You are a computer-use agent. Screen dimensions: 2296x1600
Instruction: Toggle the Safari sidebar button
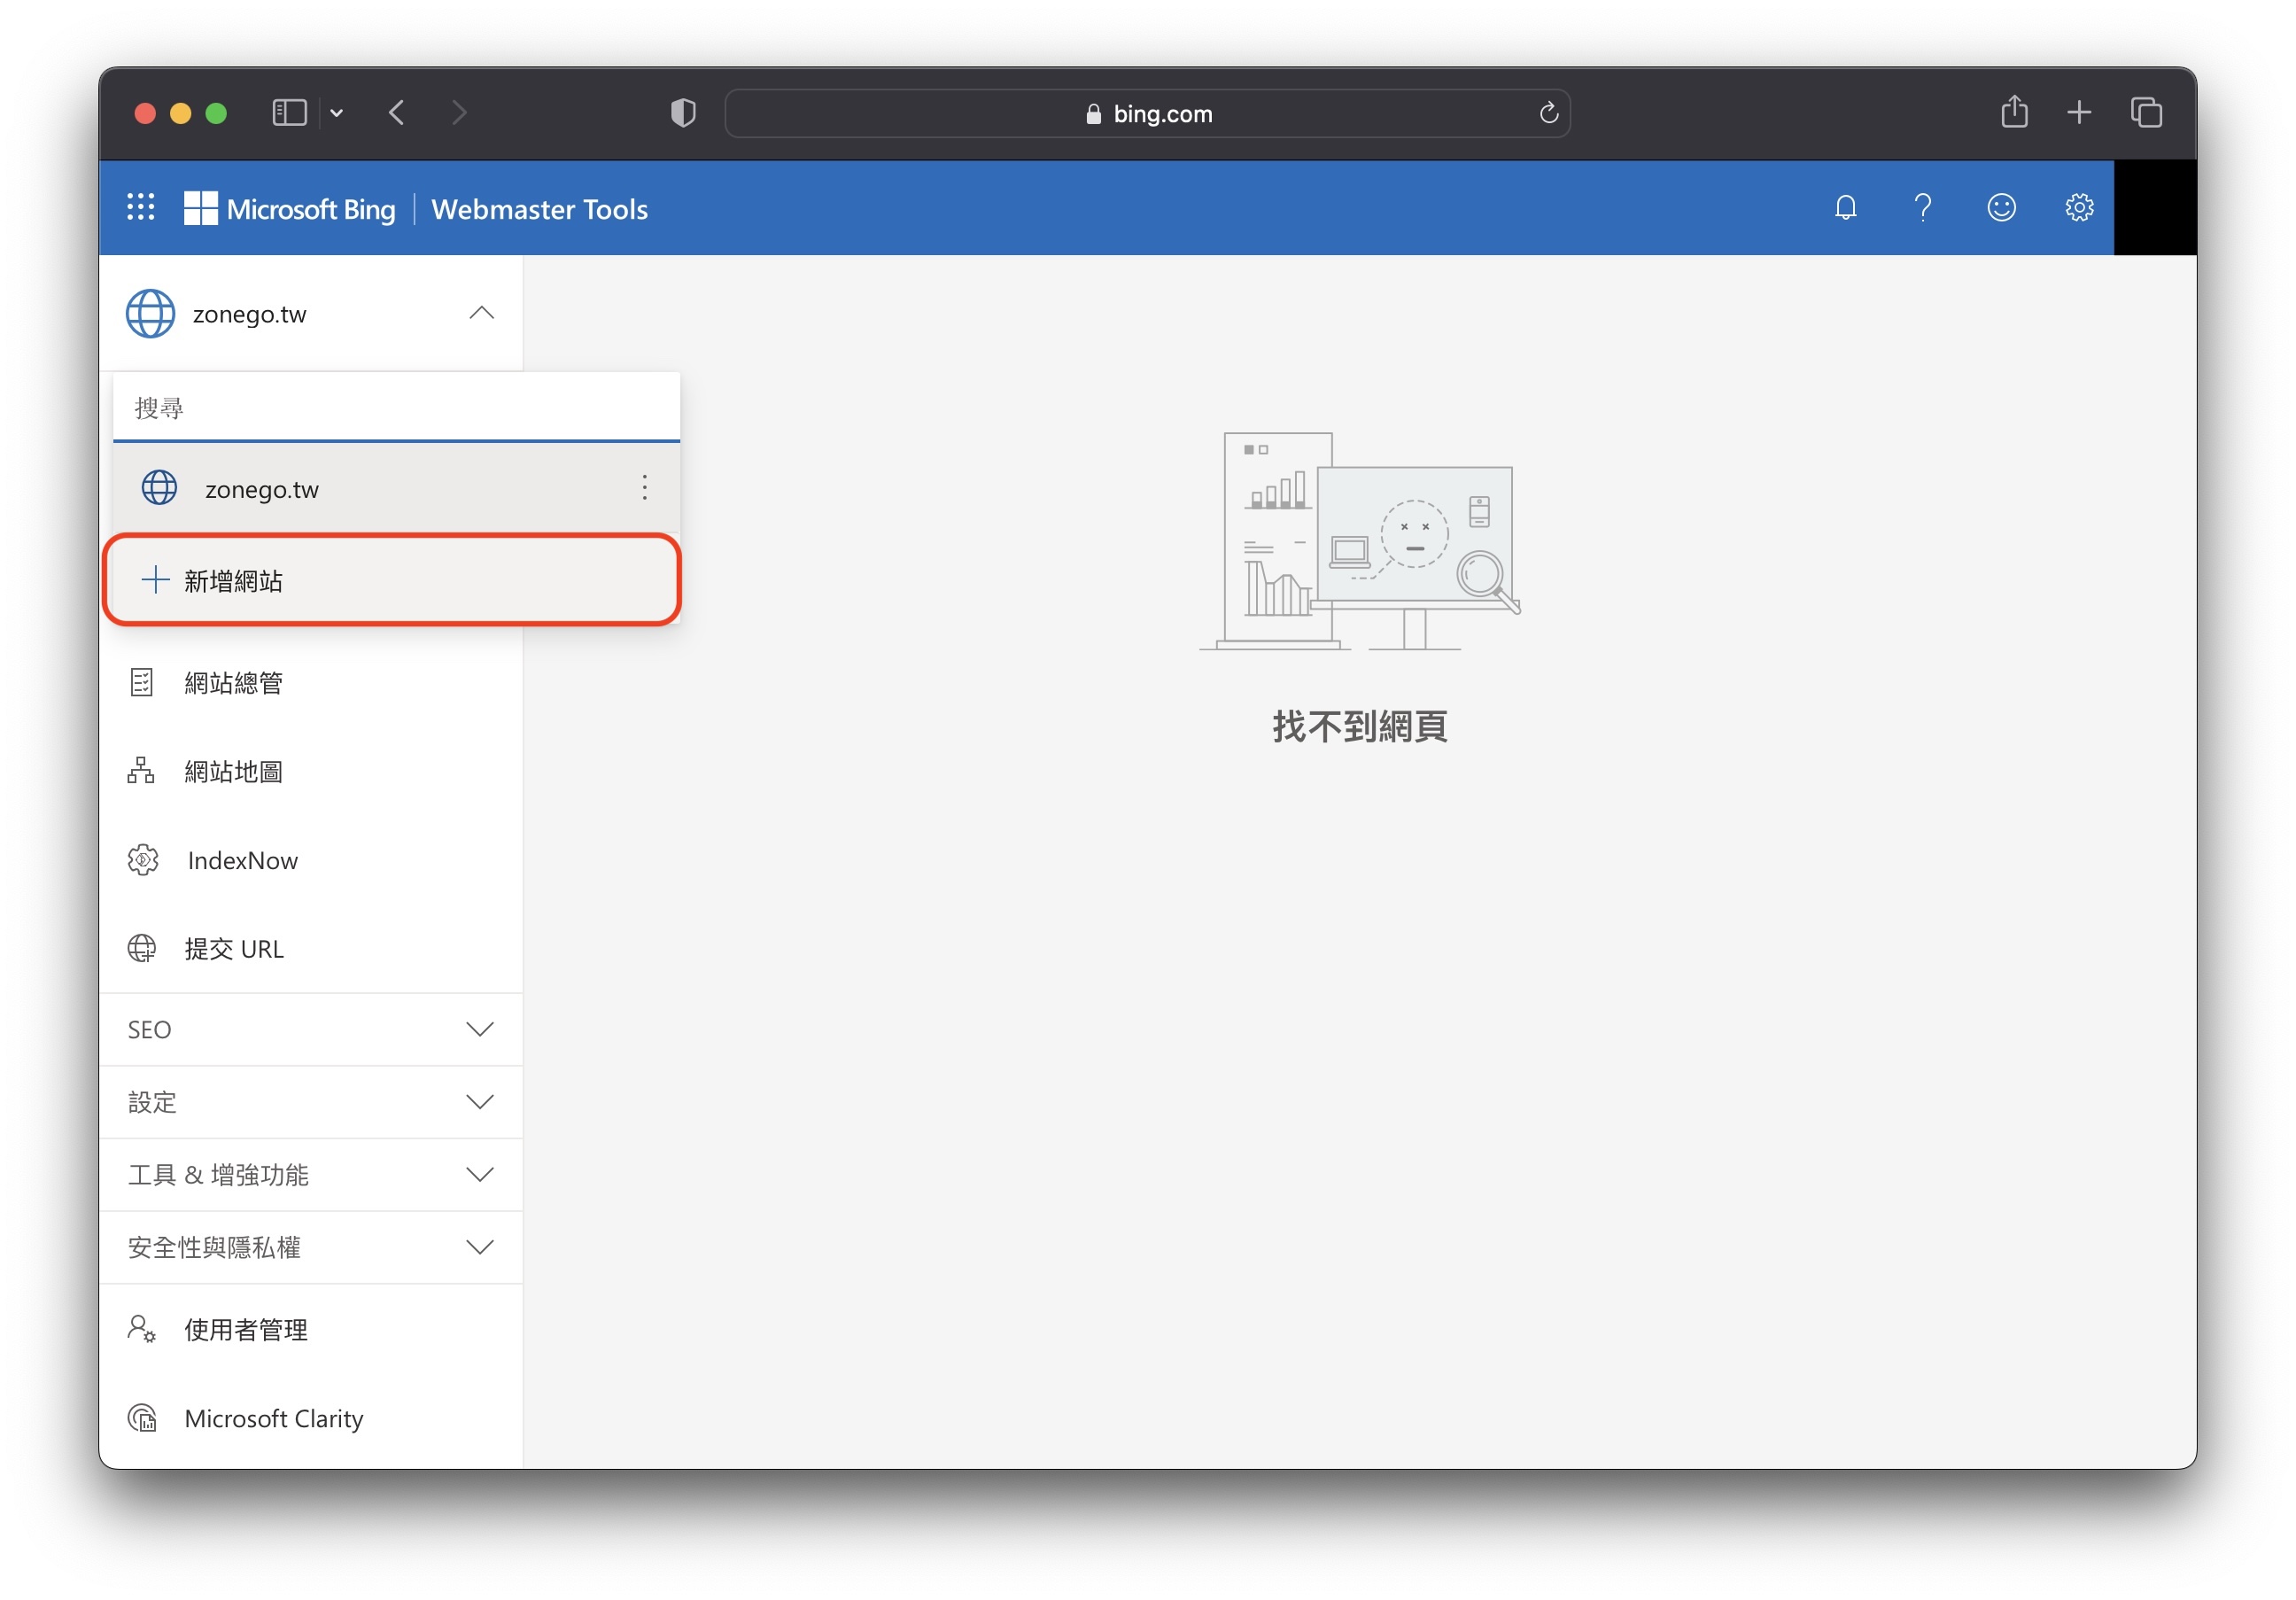coord(290,113)
